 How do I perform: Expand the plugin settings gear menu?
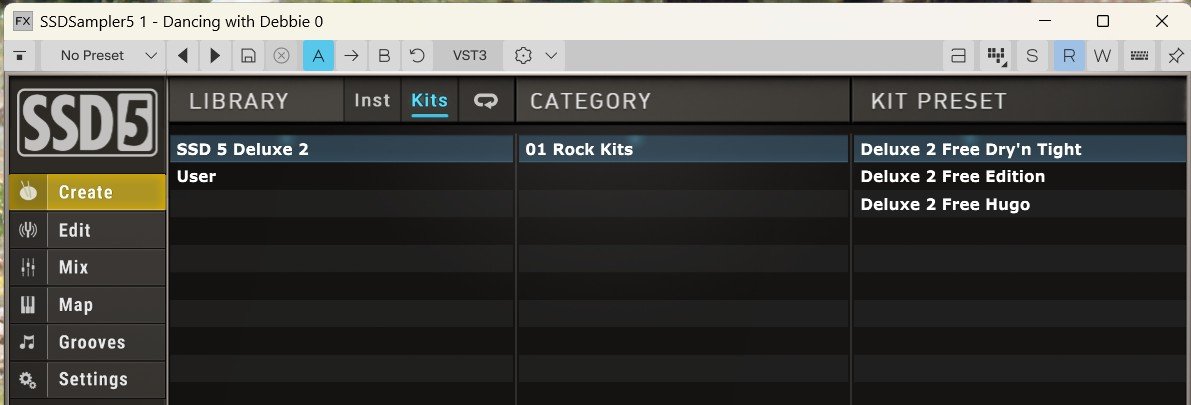point(534,56)
